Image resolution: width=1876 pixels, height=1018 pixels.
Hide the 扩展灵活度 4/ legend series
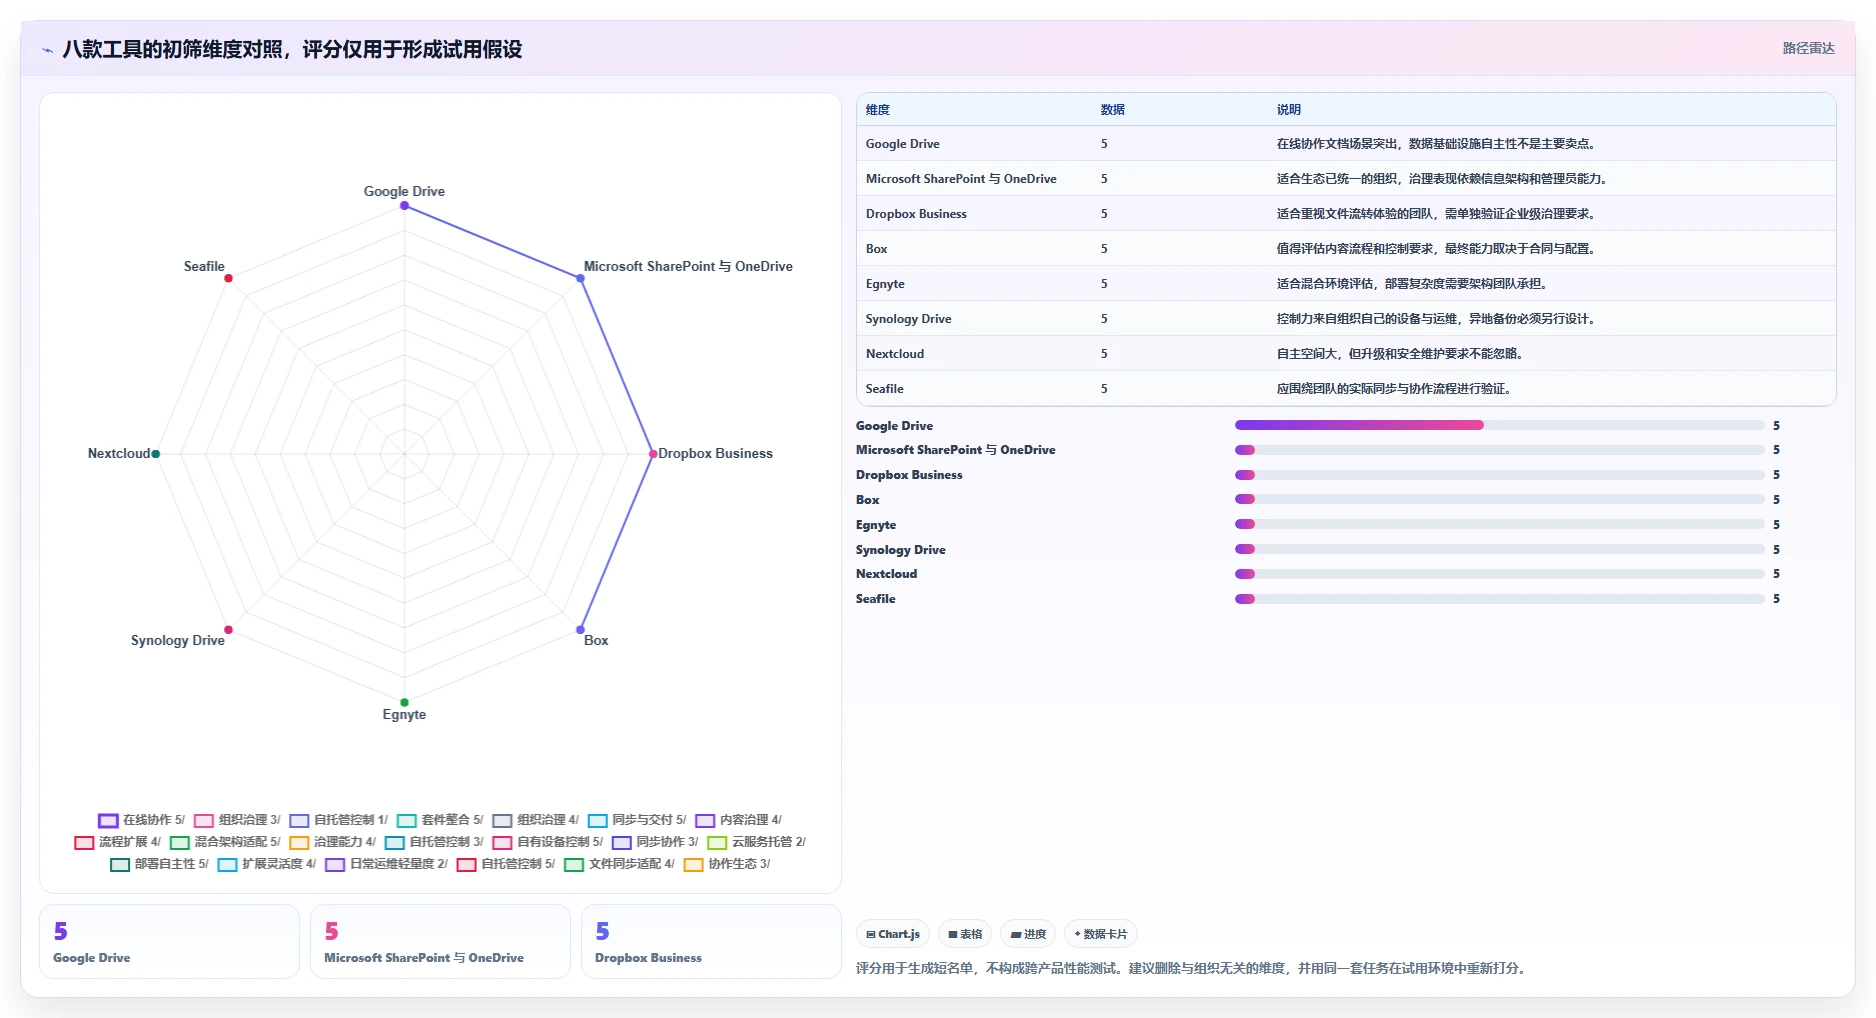pyautogui.click(x=266, y=864)
